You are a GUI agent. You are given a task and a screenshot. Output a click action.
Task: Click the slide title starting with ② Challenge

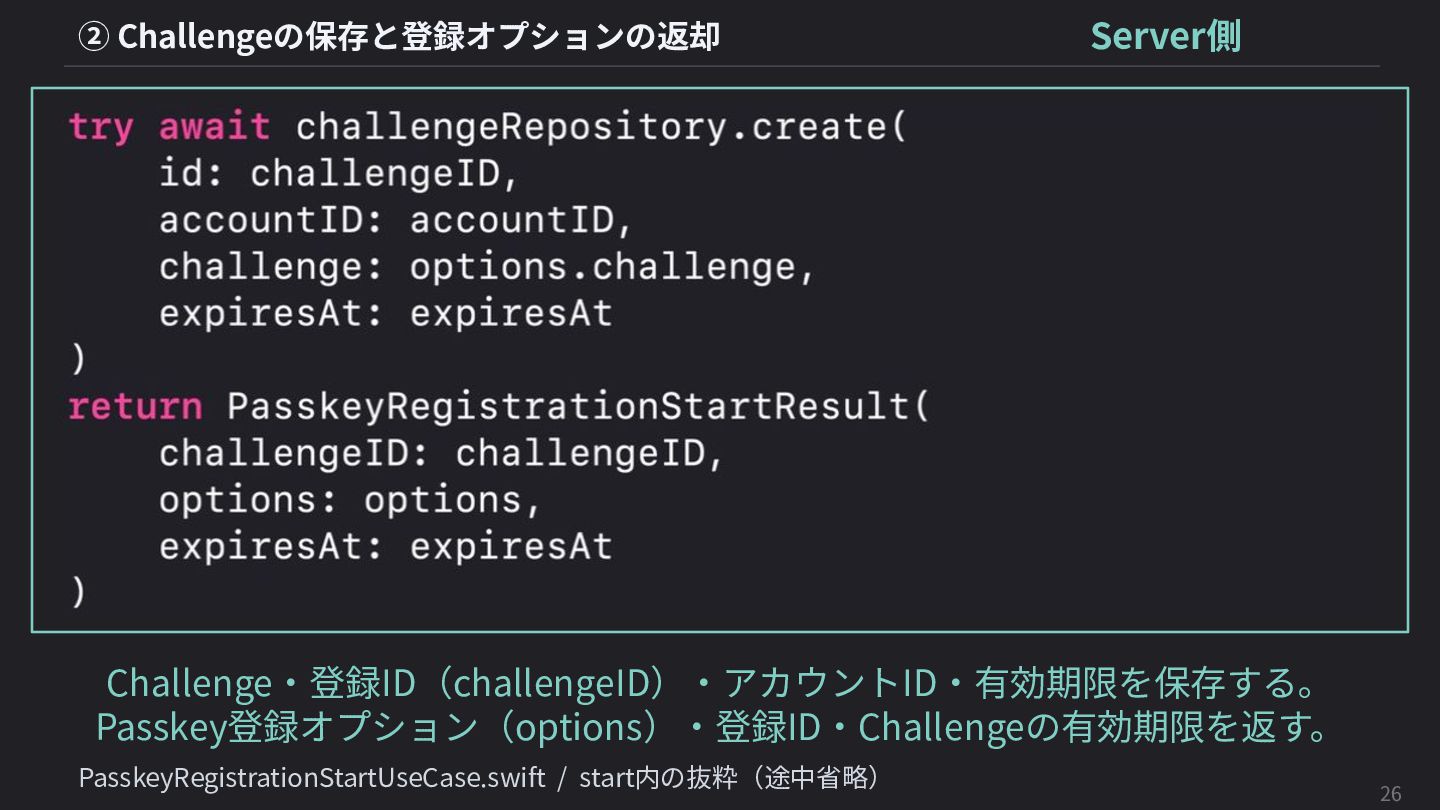tap(399, 37)
